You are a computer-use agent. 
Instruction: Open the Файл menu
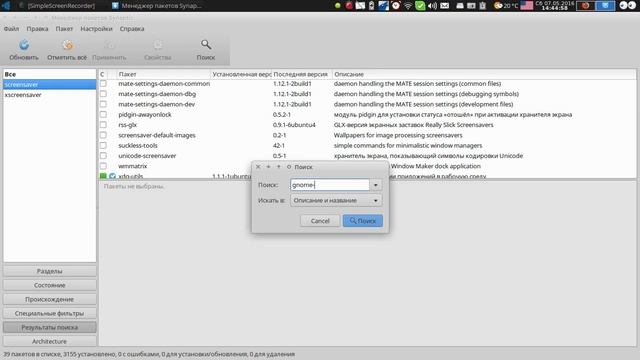11,29
